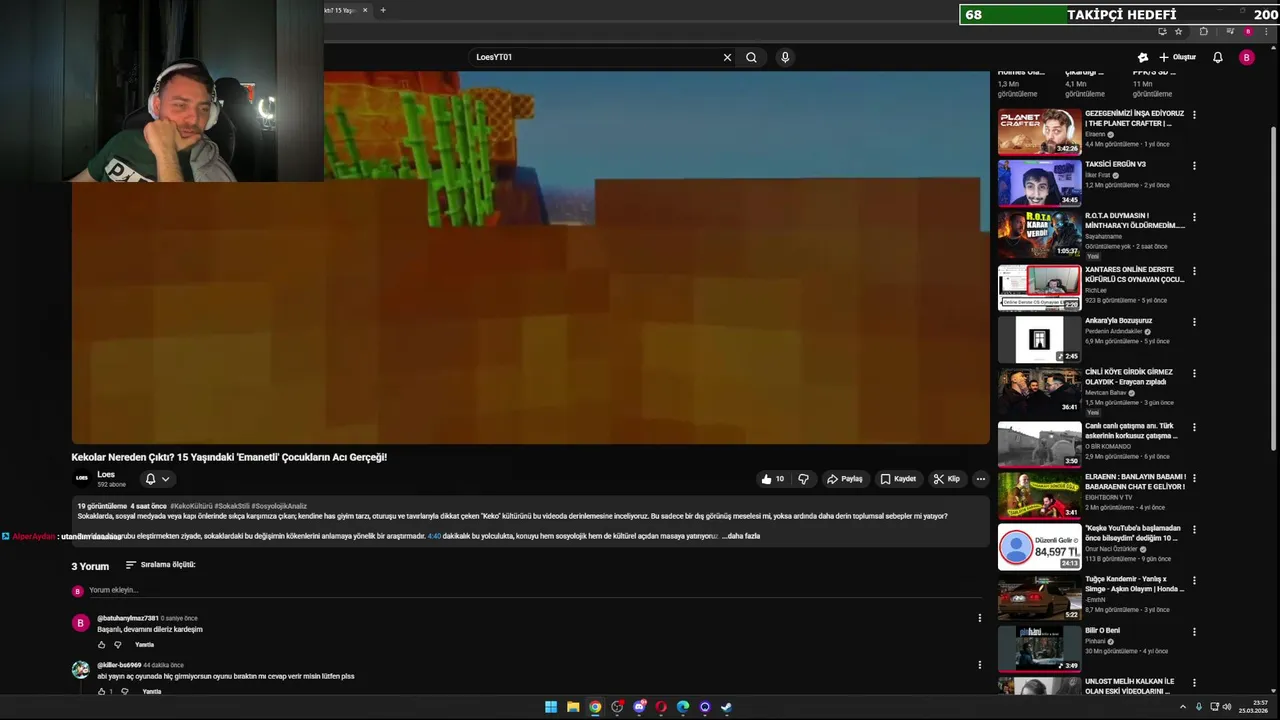Open R.O.T.A DUYMASIN video thumbnail
Image resolution: width=1280 pixels, height=720 pixels.
pyautogui.click(x=1039, y=235)
